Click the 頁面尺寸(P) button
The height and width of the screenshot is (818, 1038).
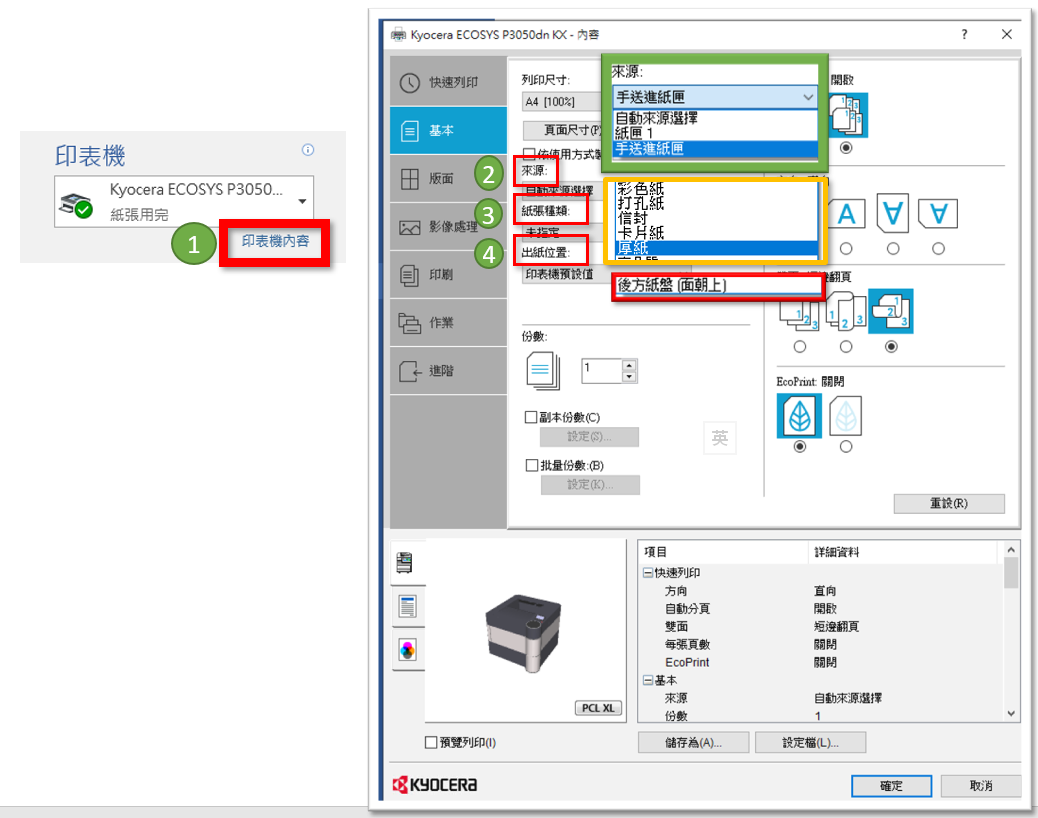563,130
